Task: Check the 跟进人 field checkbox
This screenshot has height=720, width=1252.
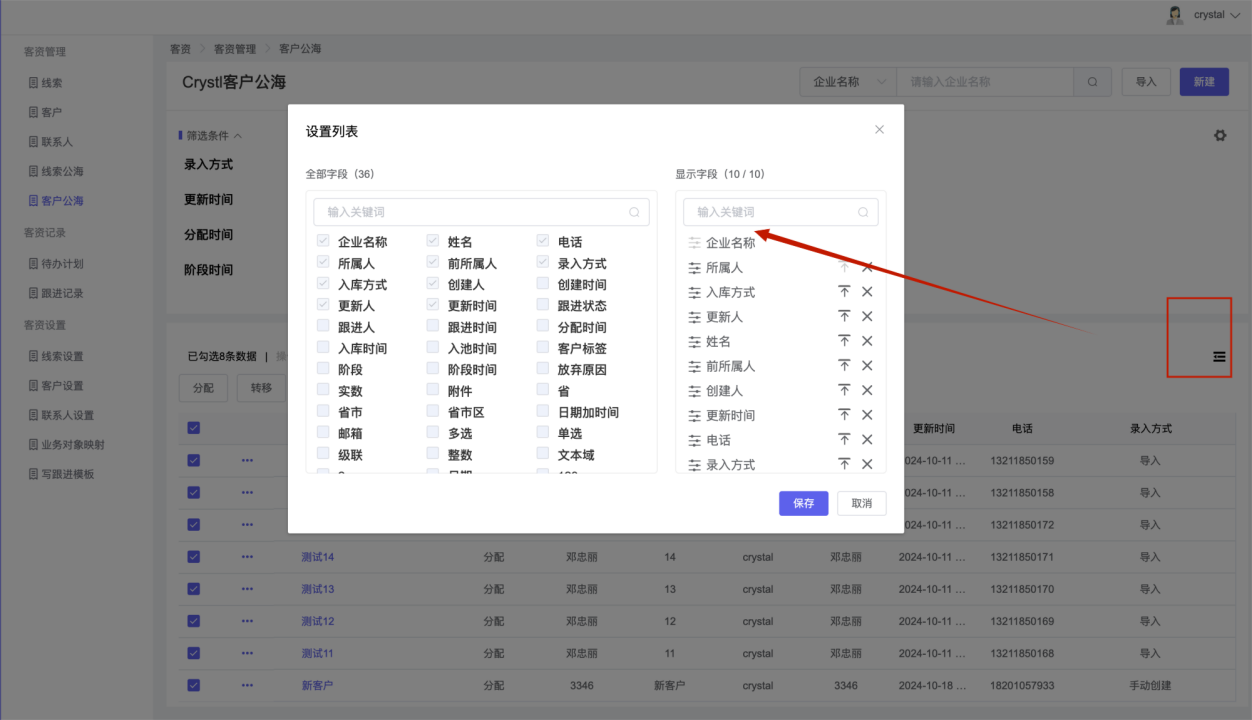Action: (323, 326)
